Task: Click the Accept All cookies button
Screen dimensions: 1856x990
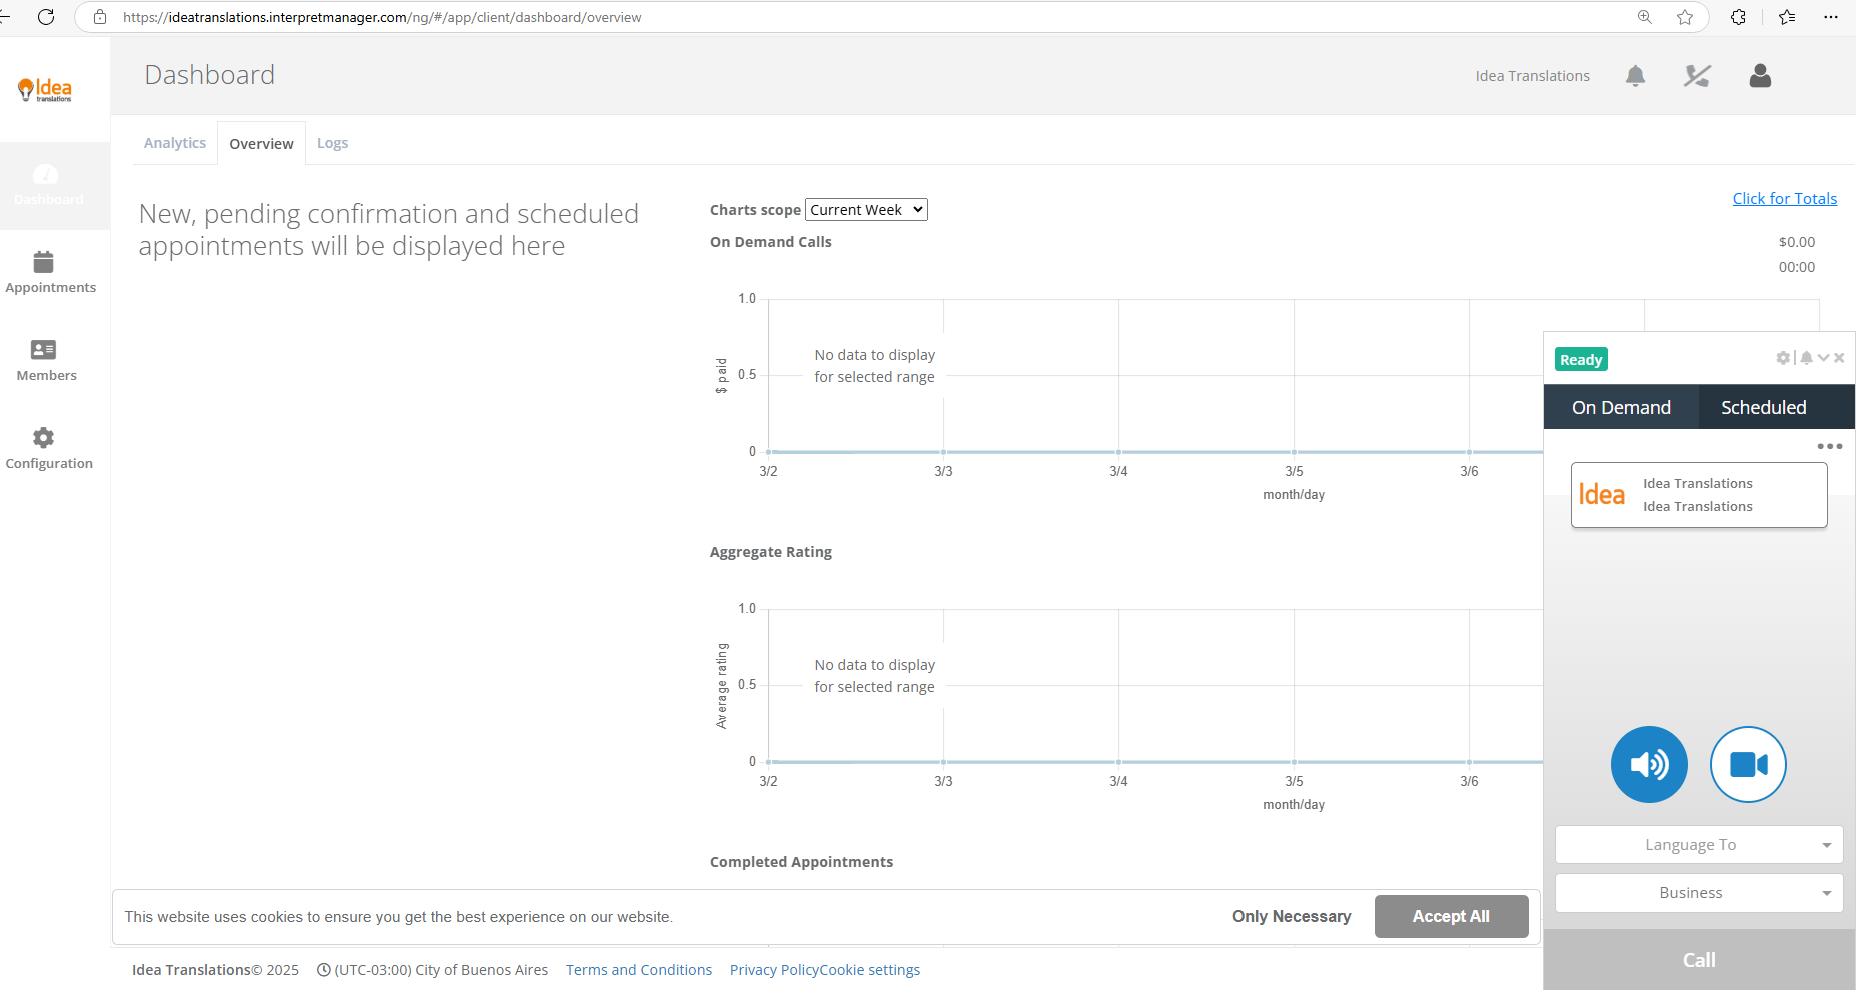Action: tap(1451, 916)
